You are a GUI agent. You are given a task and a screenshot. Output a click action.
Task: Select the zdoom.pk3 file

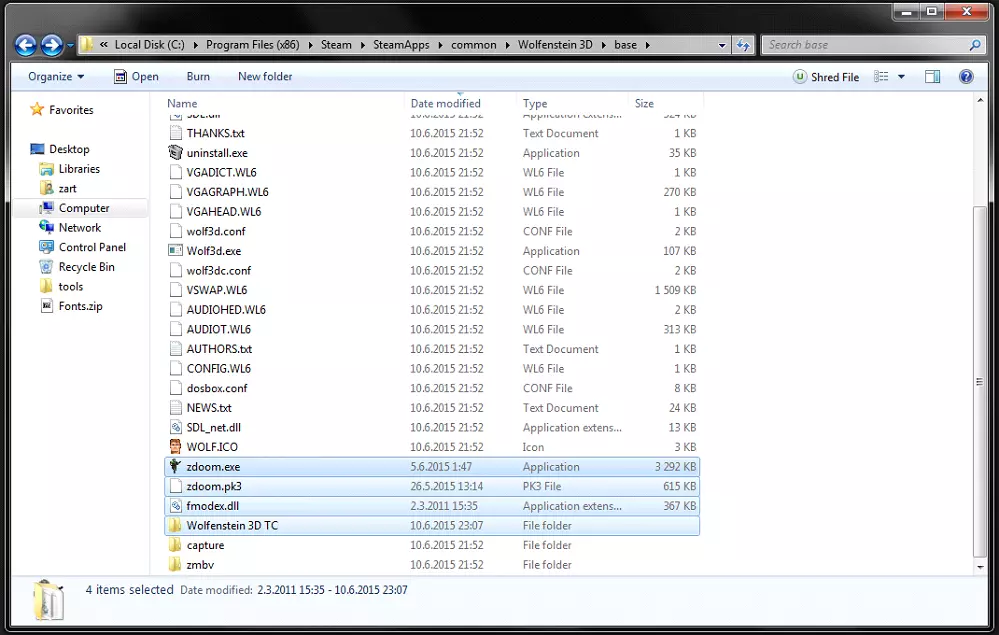pos(432,486)
